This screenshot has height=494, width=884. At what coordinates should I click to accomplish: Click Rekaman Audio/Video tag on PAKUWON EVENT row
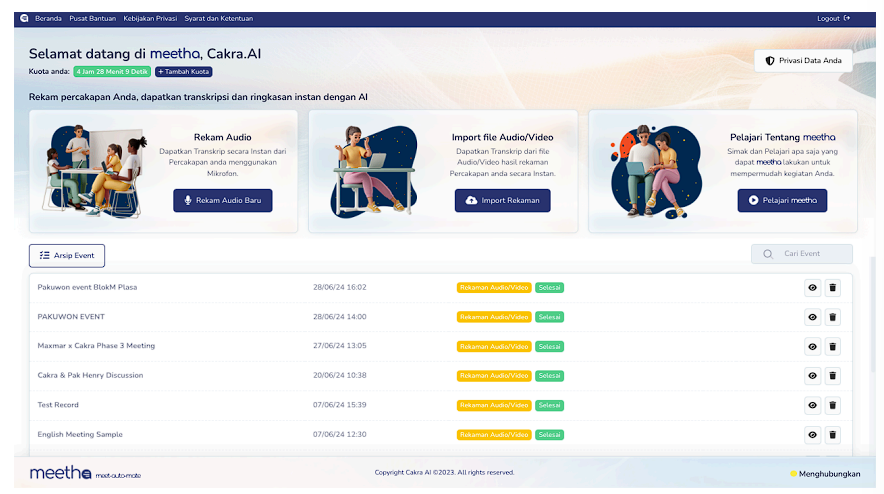coord(494,317)
